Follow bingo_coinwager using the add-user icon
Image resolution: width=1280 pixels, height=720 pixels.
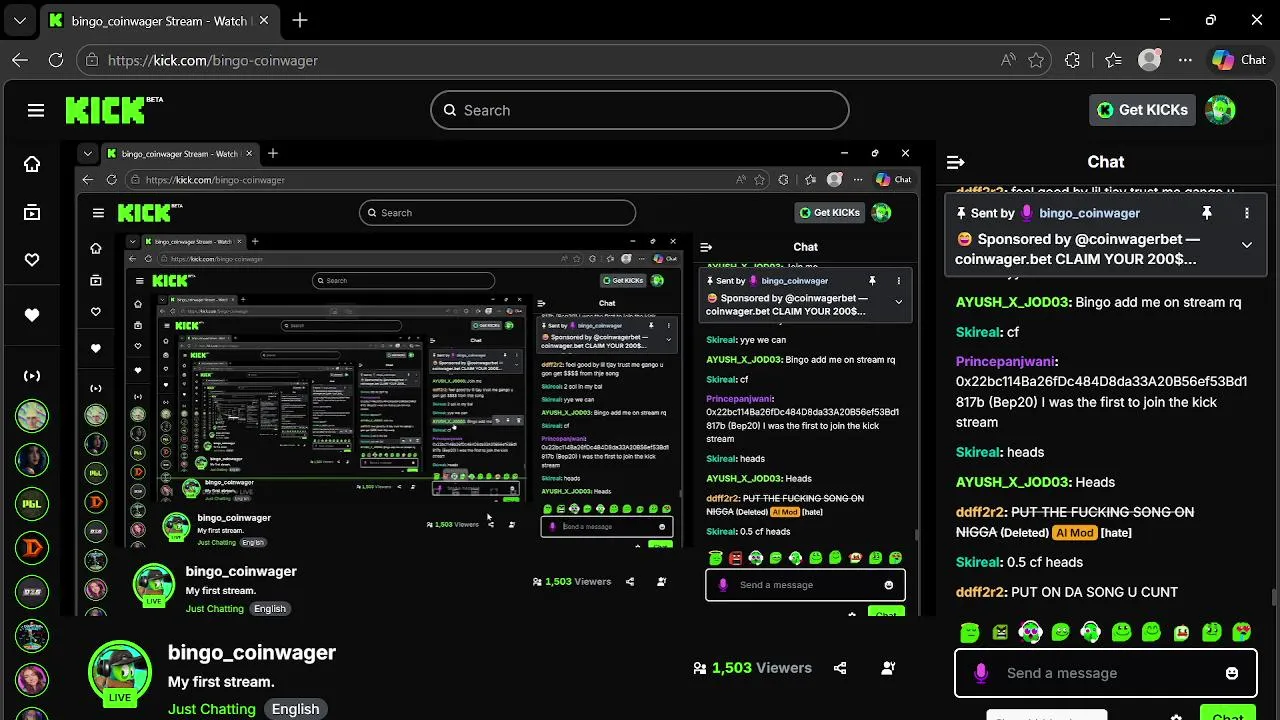click(888, 668)
